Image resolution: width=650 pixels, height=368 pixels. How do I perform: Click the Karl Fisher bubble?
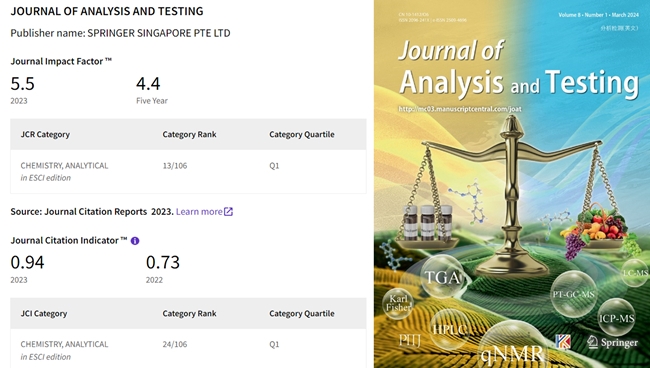(x=398, y=303)
